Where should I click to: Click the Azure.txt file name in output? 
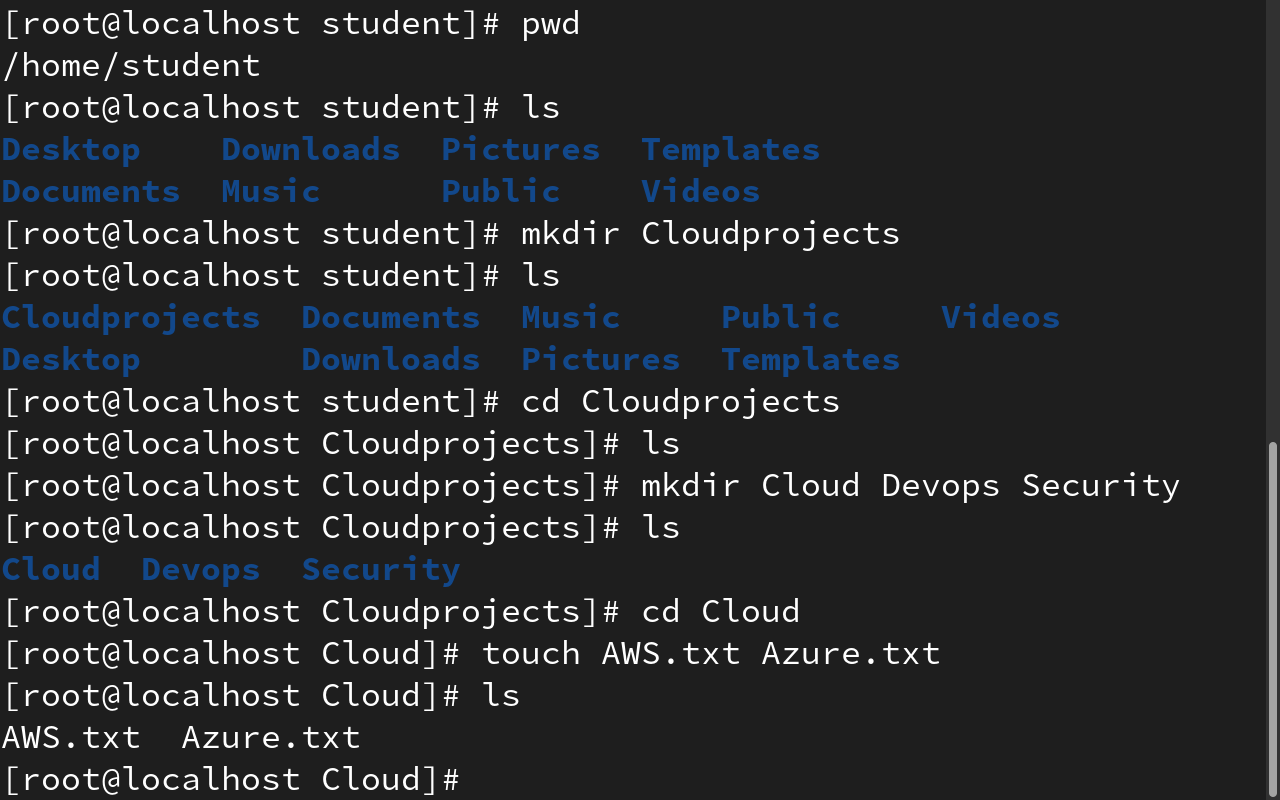coord(271,738)
